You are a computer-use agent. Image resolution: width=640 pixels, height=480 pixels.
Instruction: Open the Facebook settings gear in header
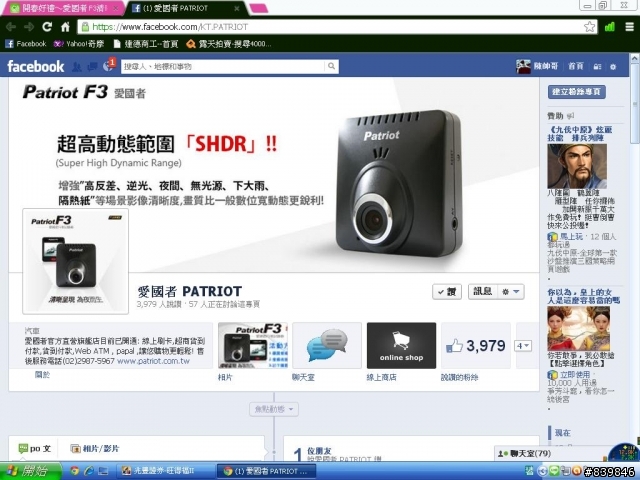pyautogui.click(x=613, y=67)
